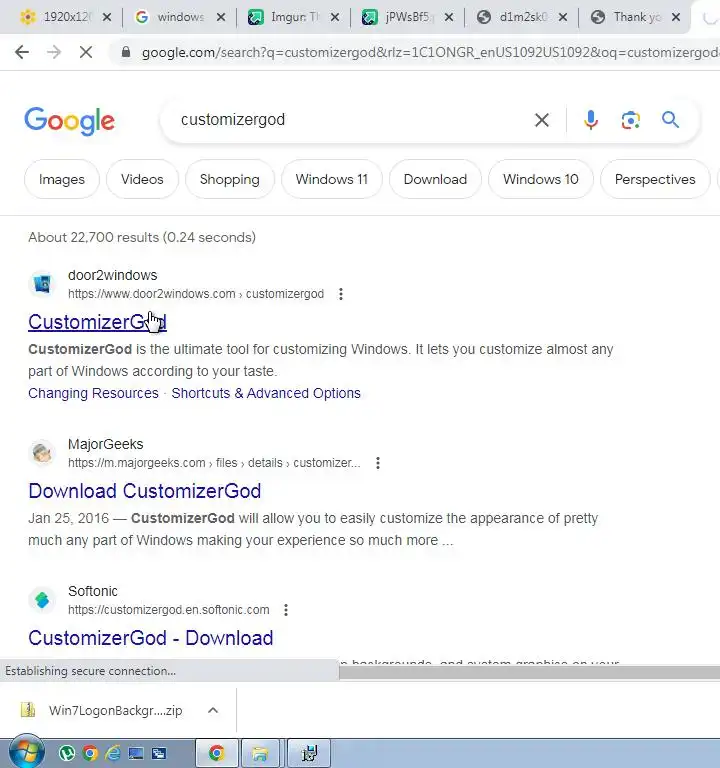This screenshot has width=720, height=768.
Task: Open more options for the MajorGeeks result
Action: (378, 463)
